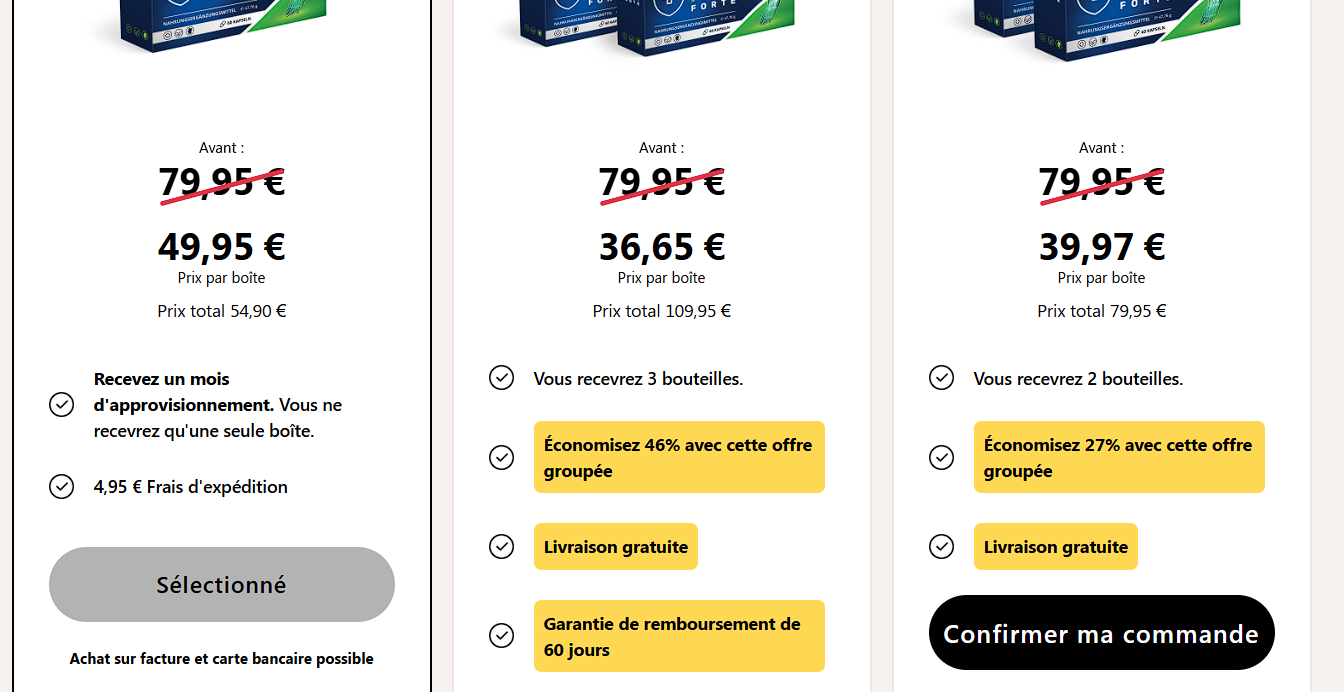Click checkmark icon beside 'Vous recevrez 3 bouteilles'
The height and width of the screenshot is (692, 1344).
click(501, 378)
